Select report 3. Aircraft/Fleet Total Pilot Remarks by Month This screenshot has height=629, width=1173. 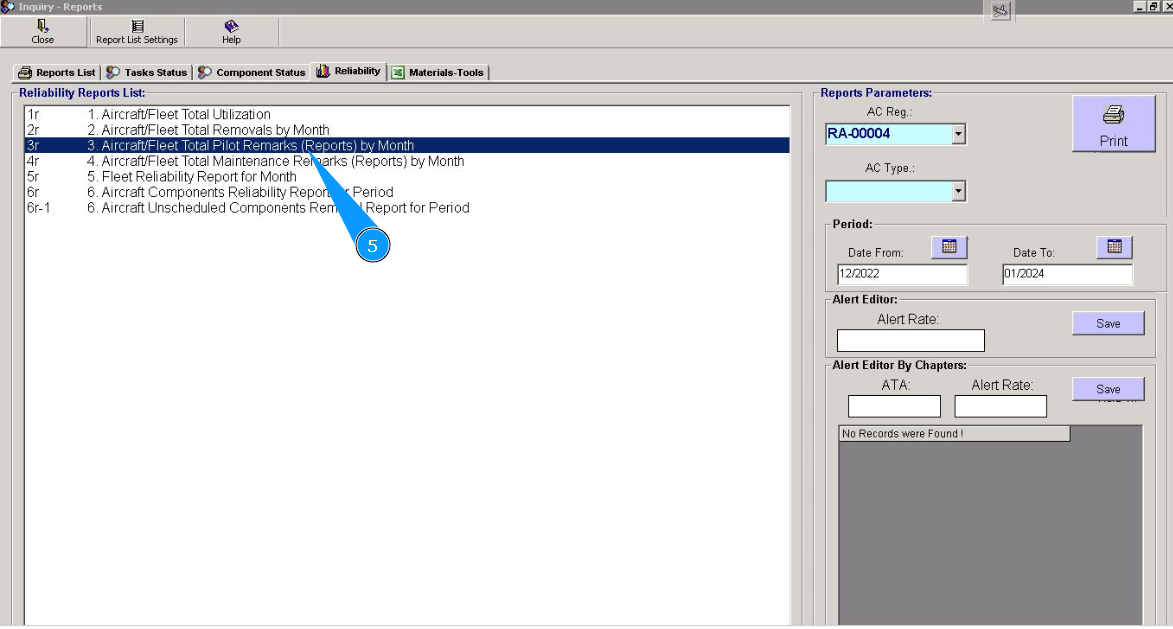408,145
